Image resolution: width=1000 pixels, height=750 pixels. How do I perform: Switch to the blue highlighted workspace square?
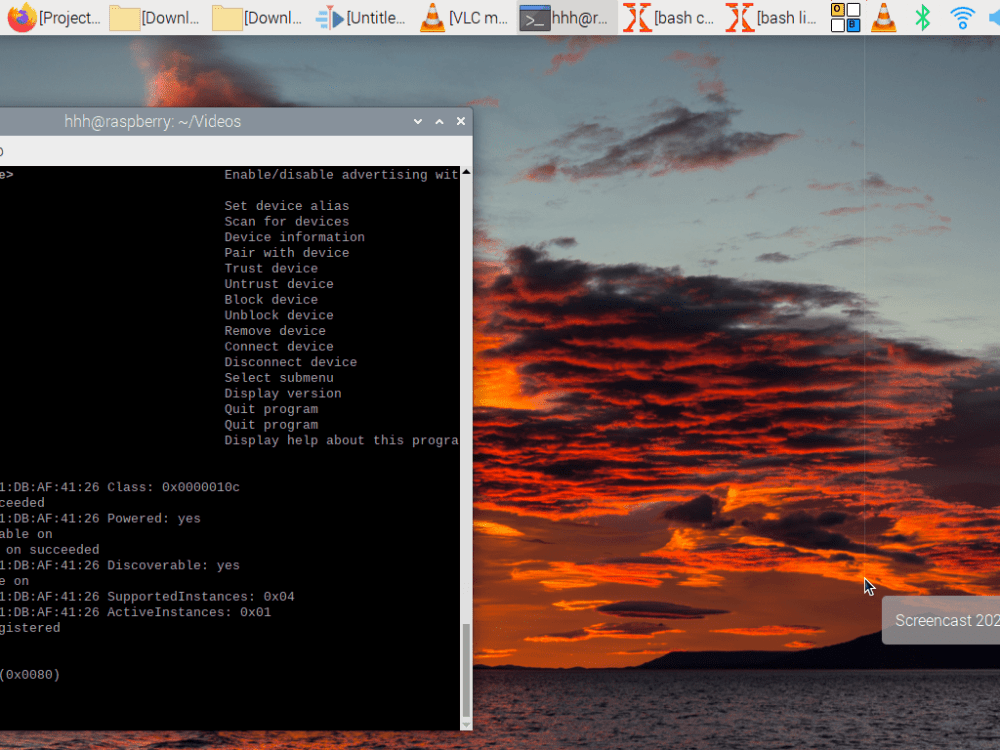(852, 23)
